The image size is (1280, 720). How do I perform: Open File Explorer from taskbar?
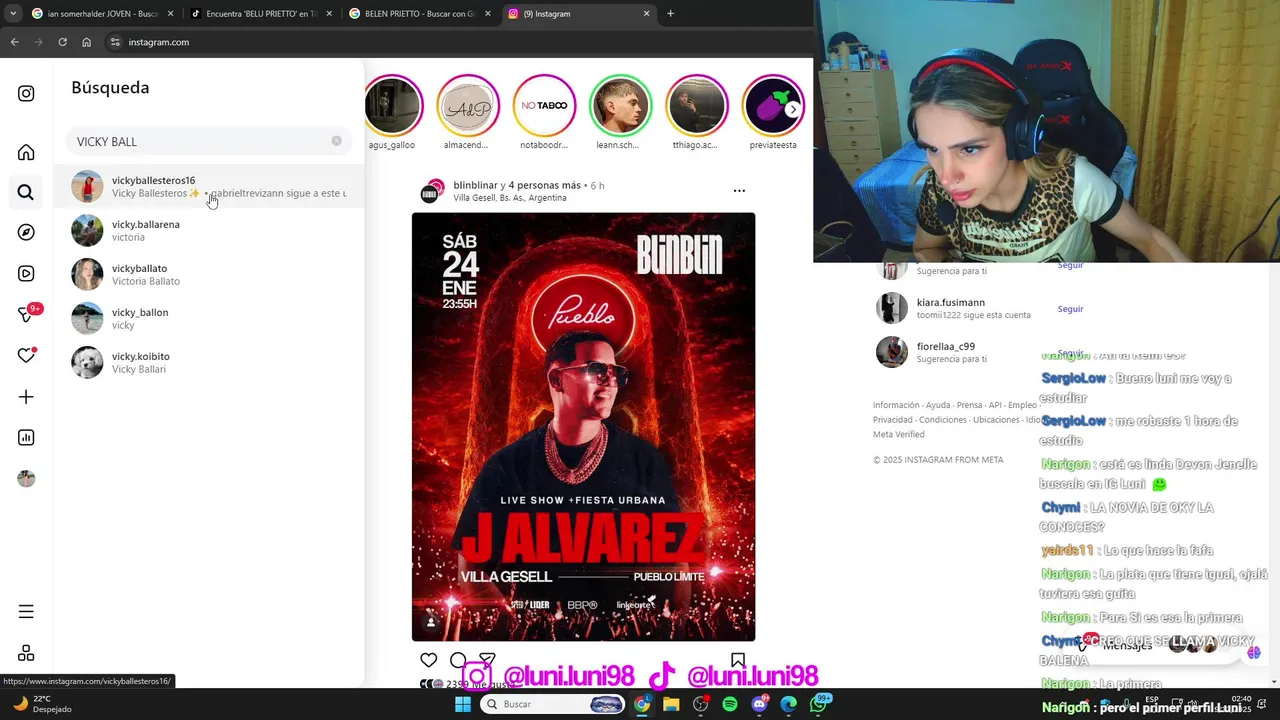click(x=671, y=704)
